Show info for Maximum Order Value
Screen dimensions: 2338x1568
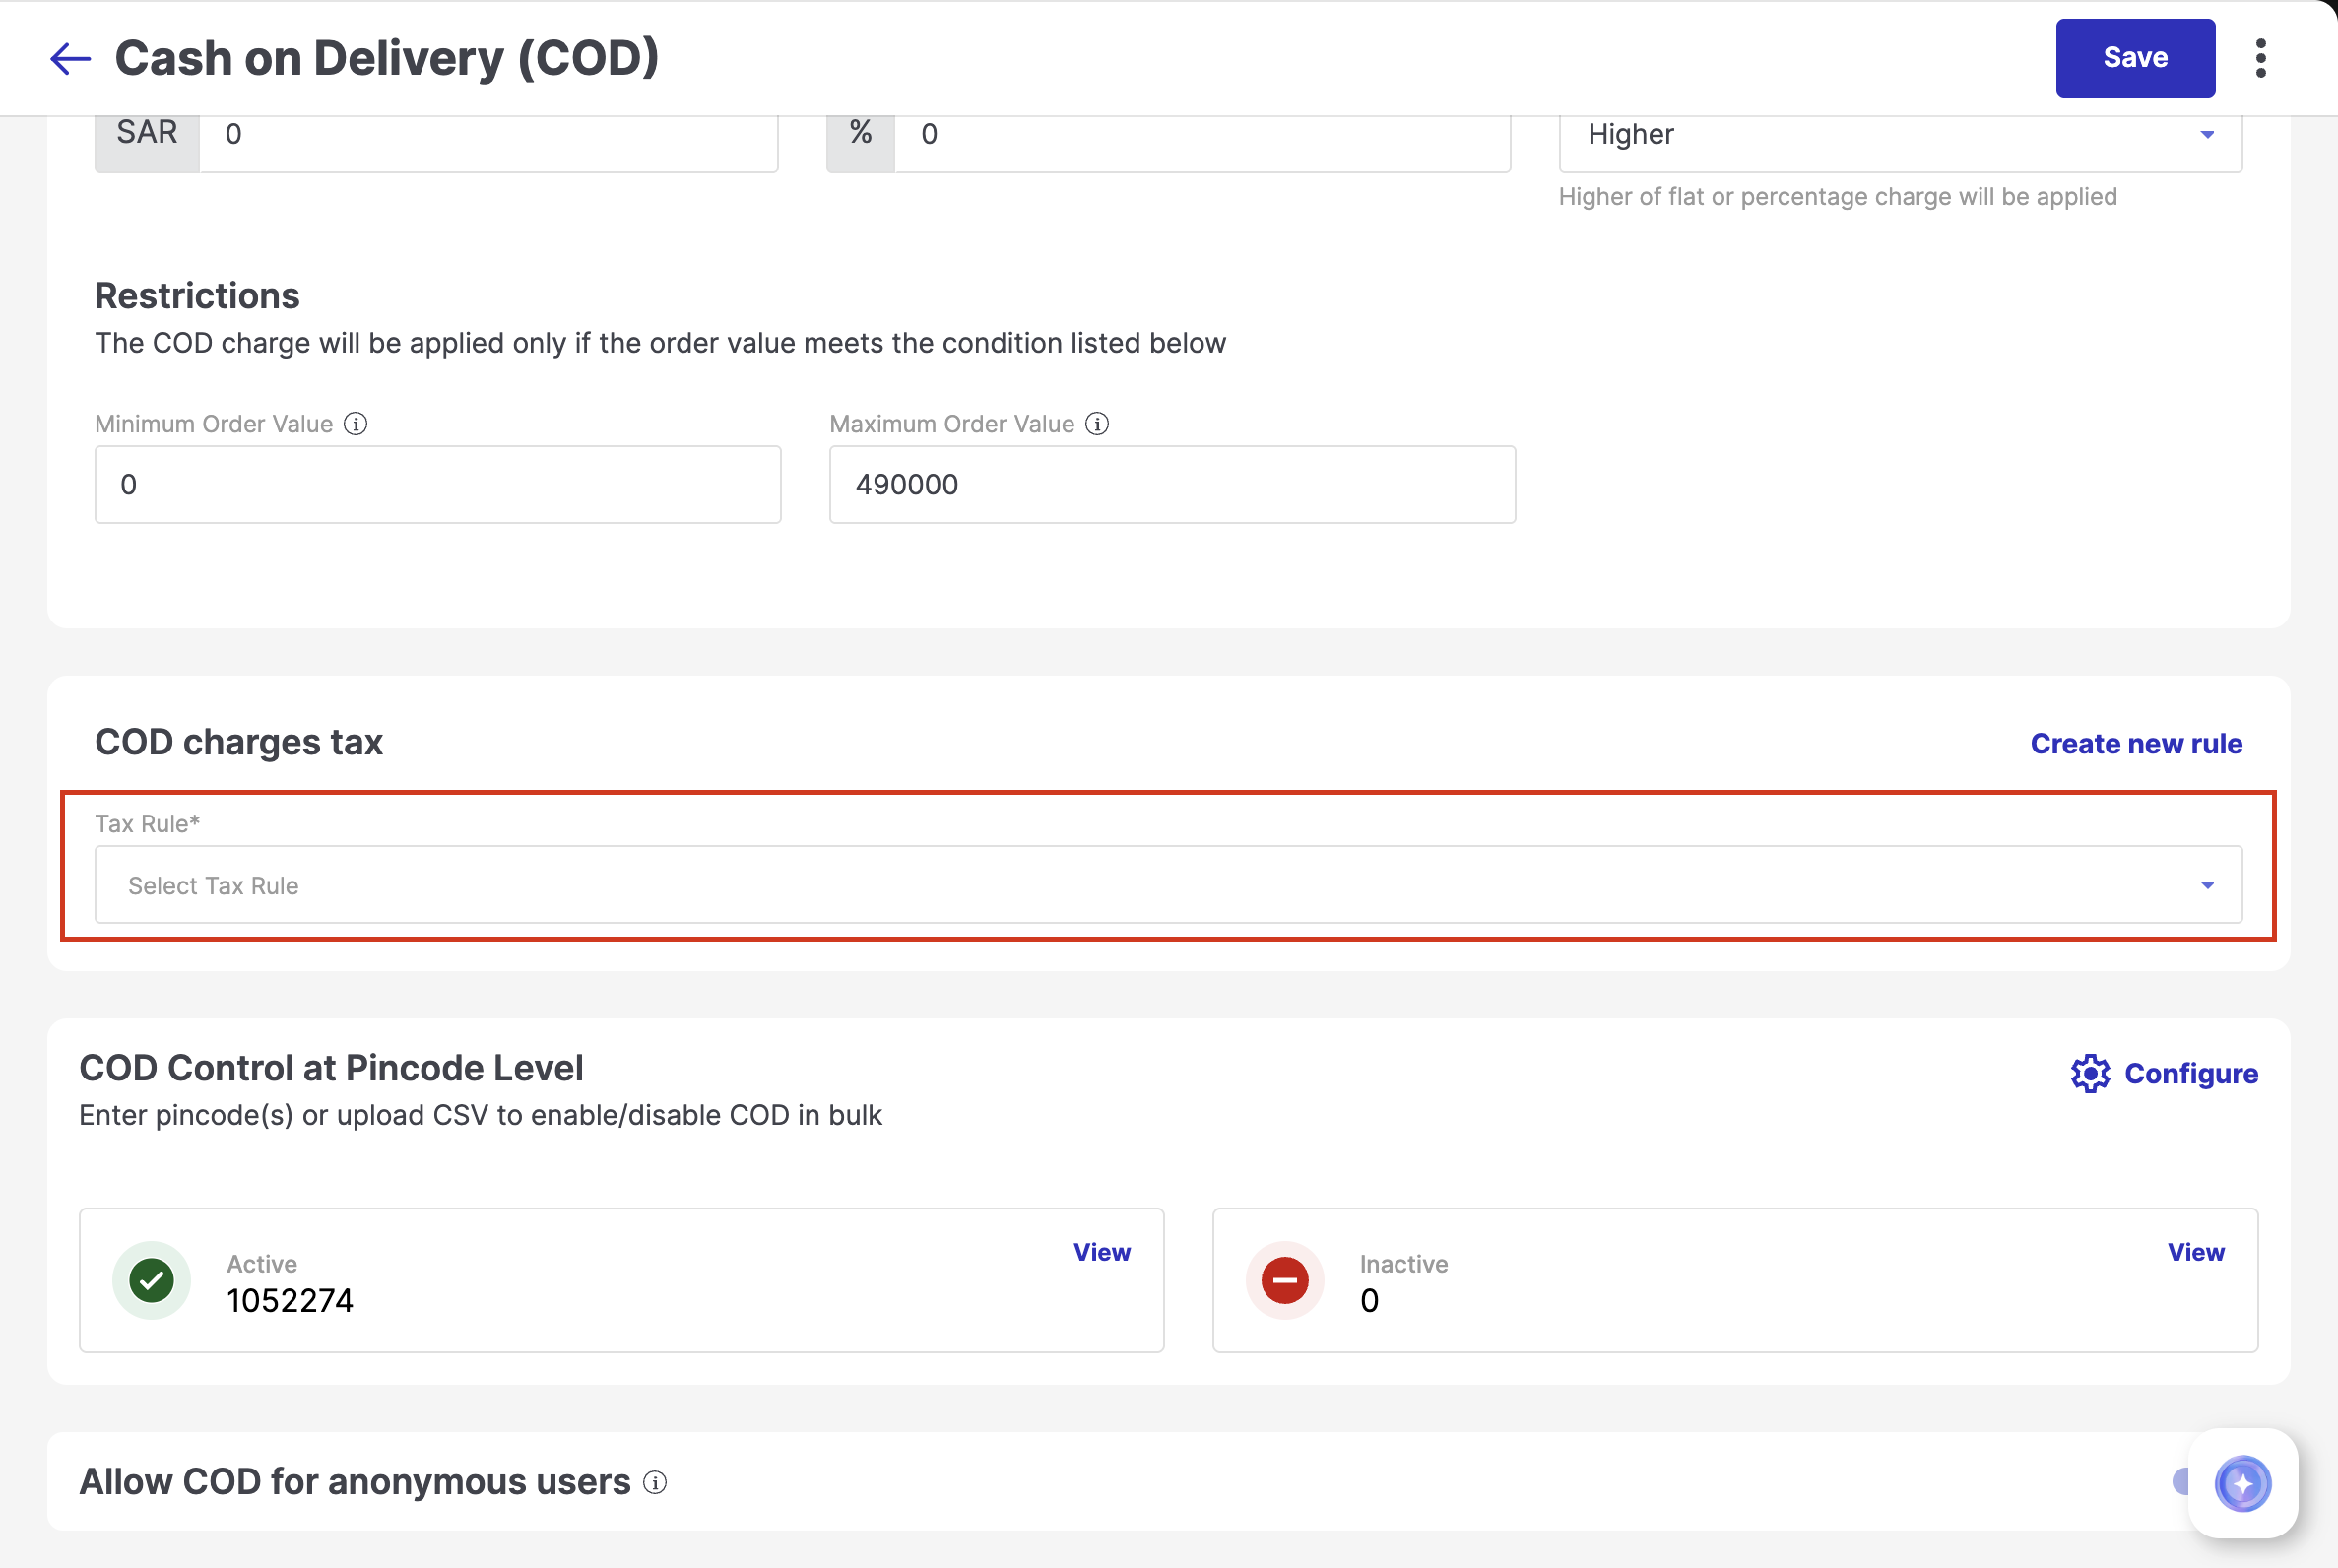coord(1097,424)
